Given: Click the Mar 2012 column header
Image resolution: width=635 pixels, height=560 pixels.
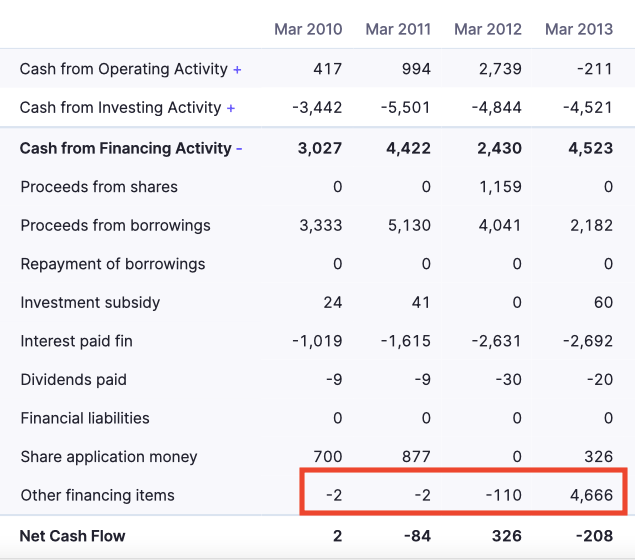Looking at the screenshot, I should [x=488, y=29].
